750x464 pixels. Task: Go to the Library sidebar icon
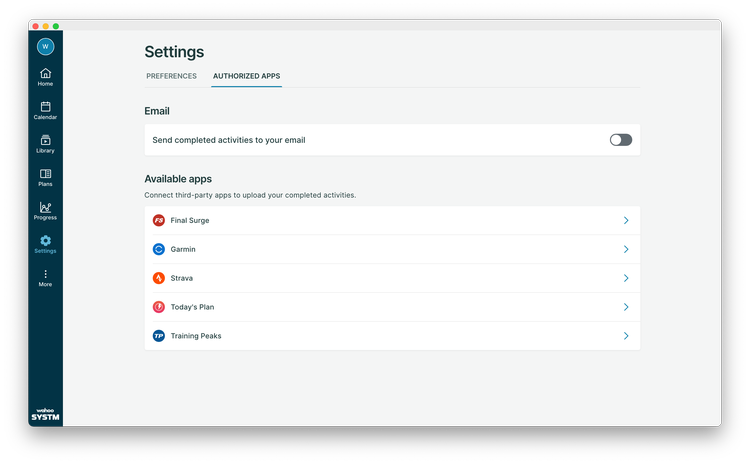tap(45, 144)
